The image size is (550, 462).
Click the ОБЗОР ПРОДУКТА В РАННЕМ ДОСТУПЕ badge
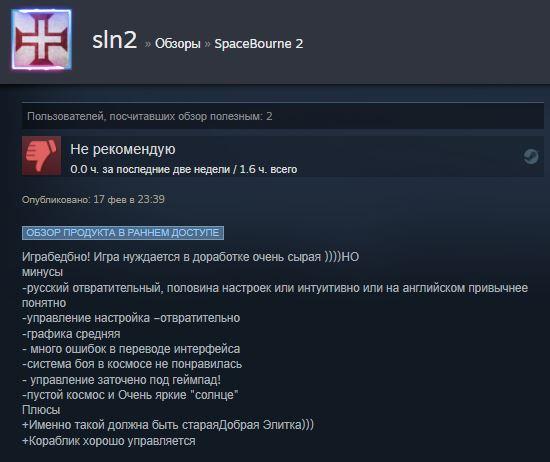(123, 233)
